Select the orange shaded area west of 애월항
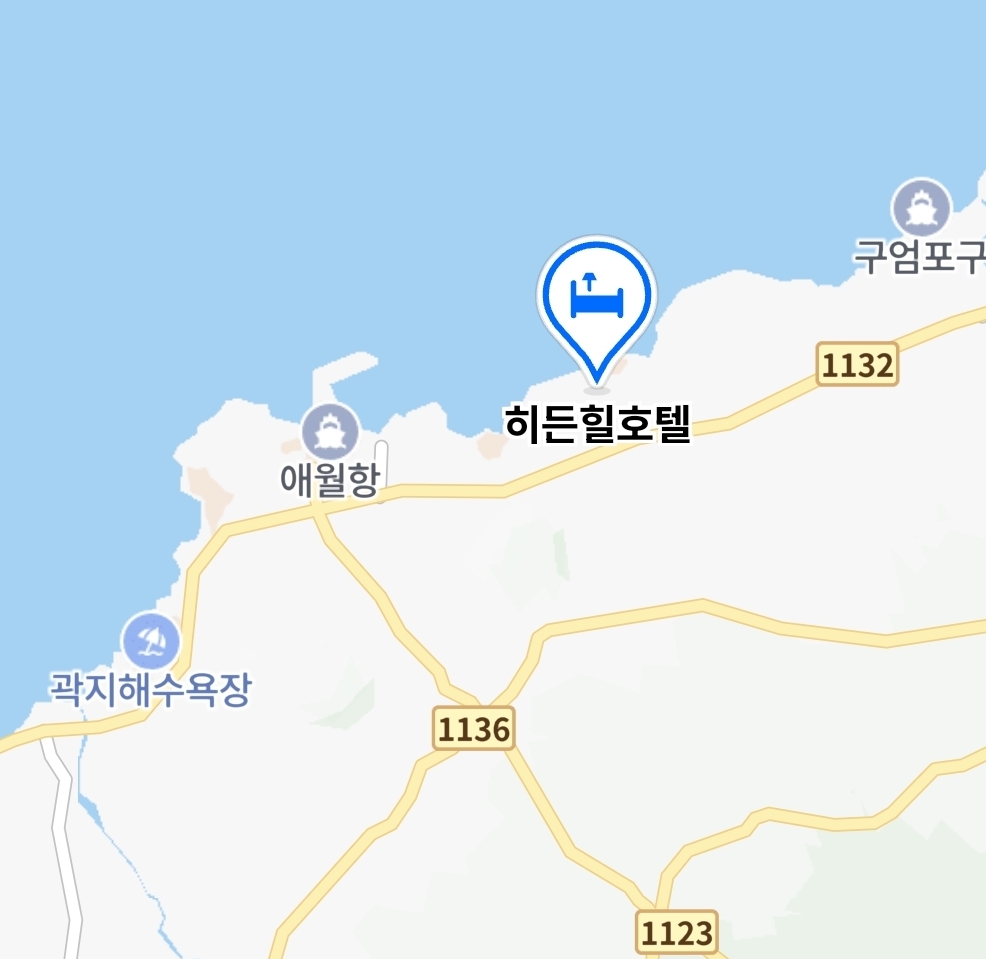This screenshot has width=986, height=959. [209, 495]
